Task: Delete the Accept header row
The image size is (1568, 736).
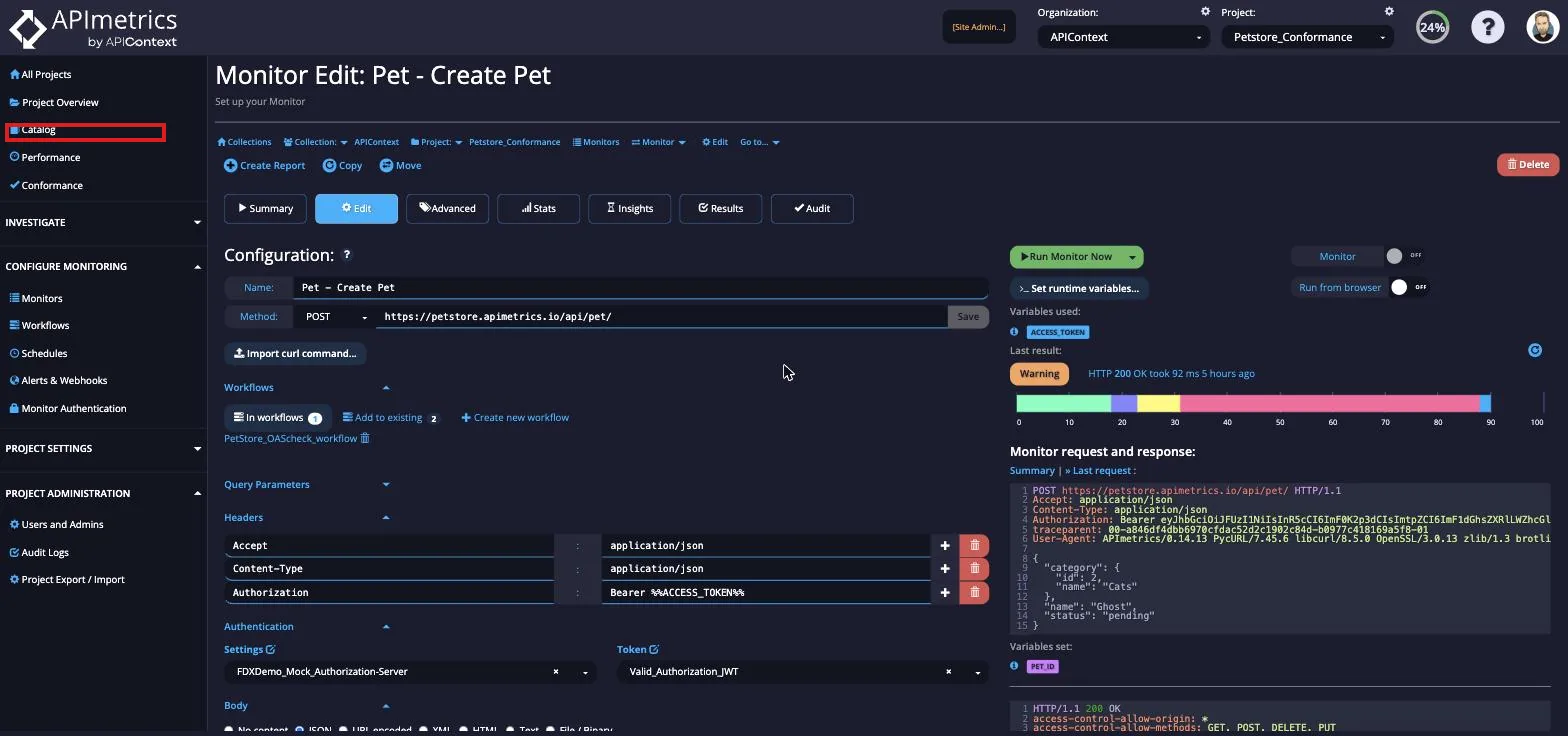Action: (975, 545)
